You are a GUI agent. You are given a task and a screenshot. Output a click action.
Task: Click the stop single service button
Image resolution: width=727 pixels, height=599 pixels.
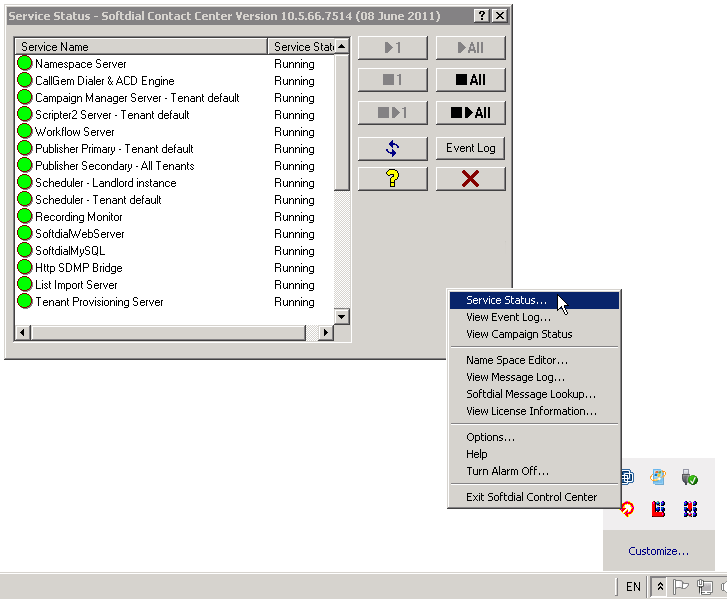pos(392,80)
